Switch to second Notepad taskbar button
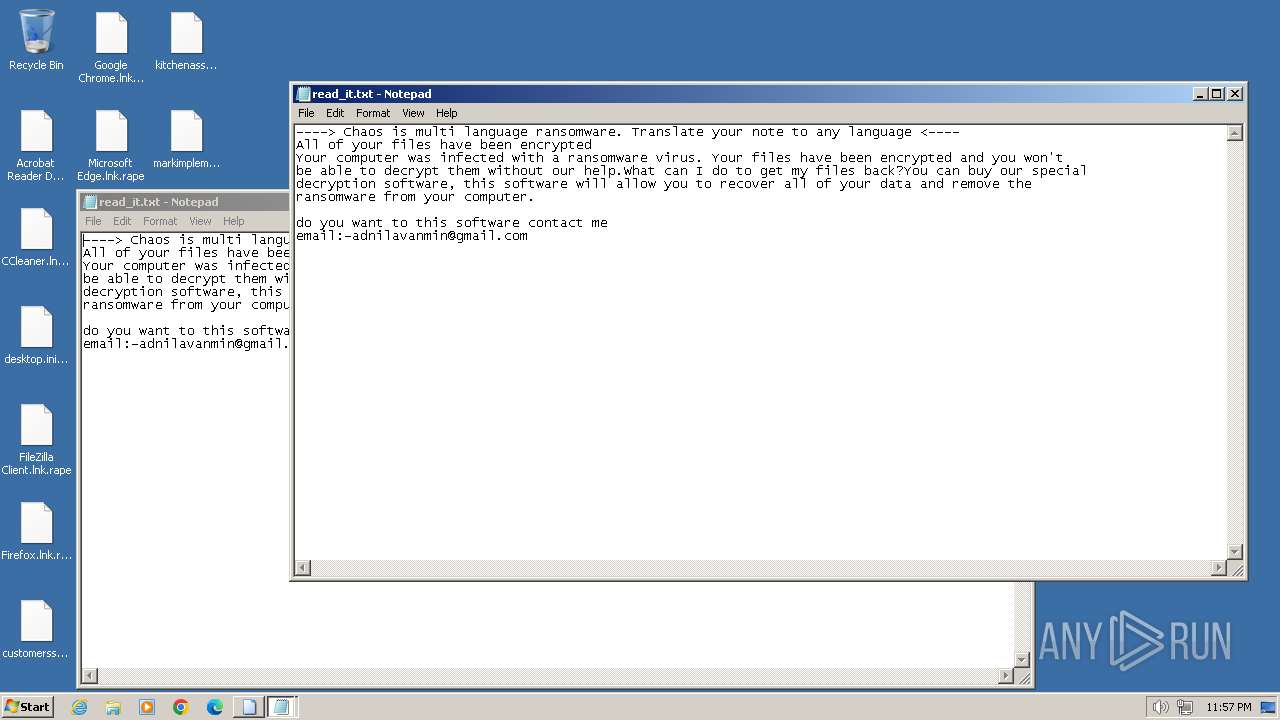 pyautogui.click(x=282, y=707)
